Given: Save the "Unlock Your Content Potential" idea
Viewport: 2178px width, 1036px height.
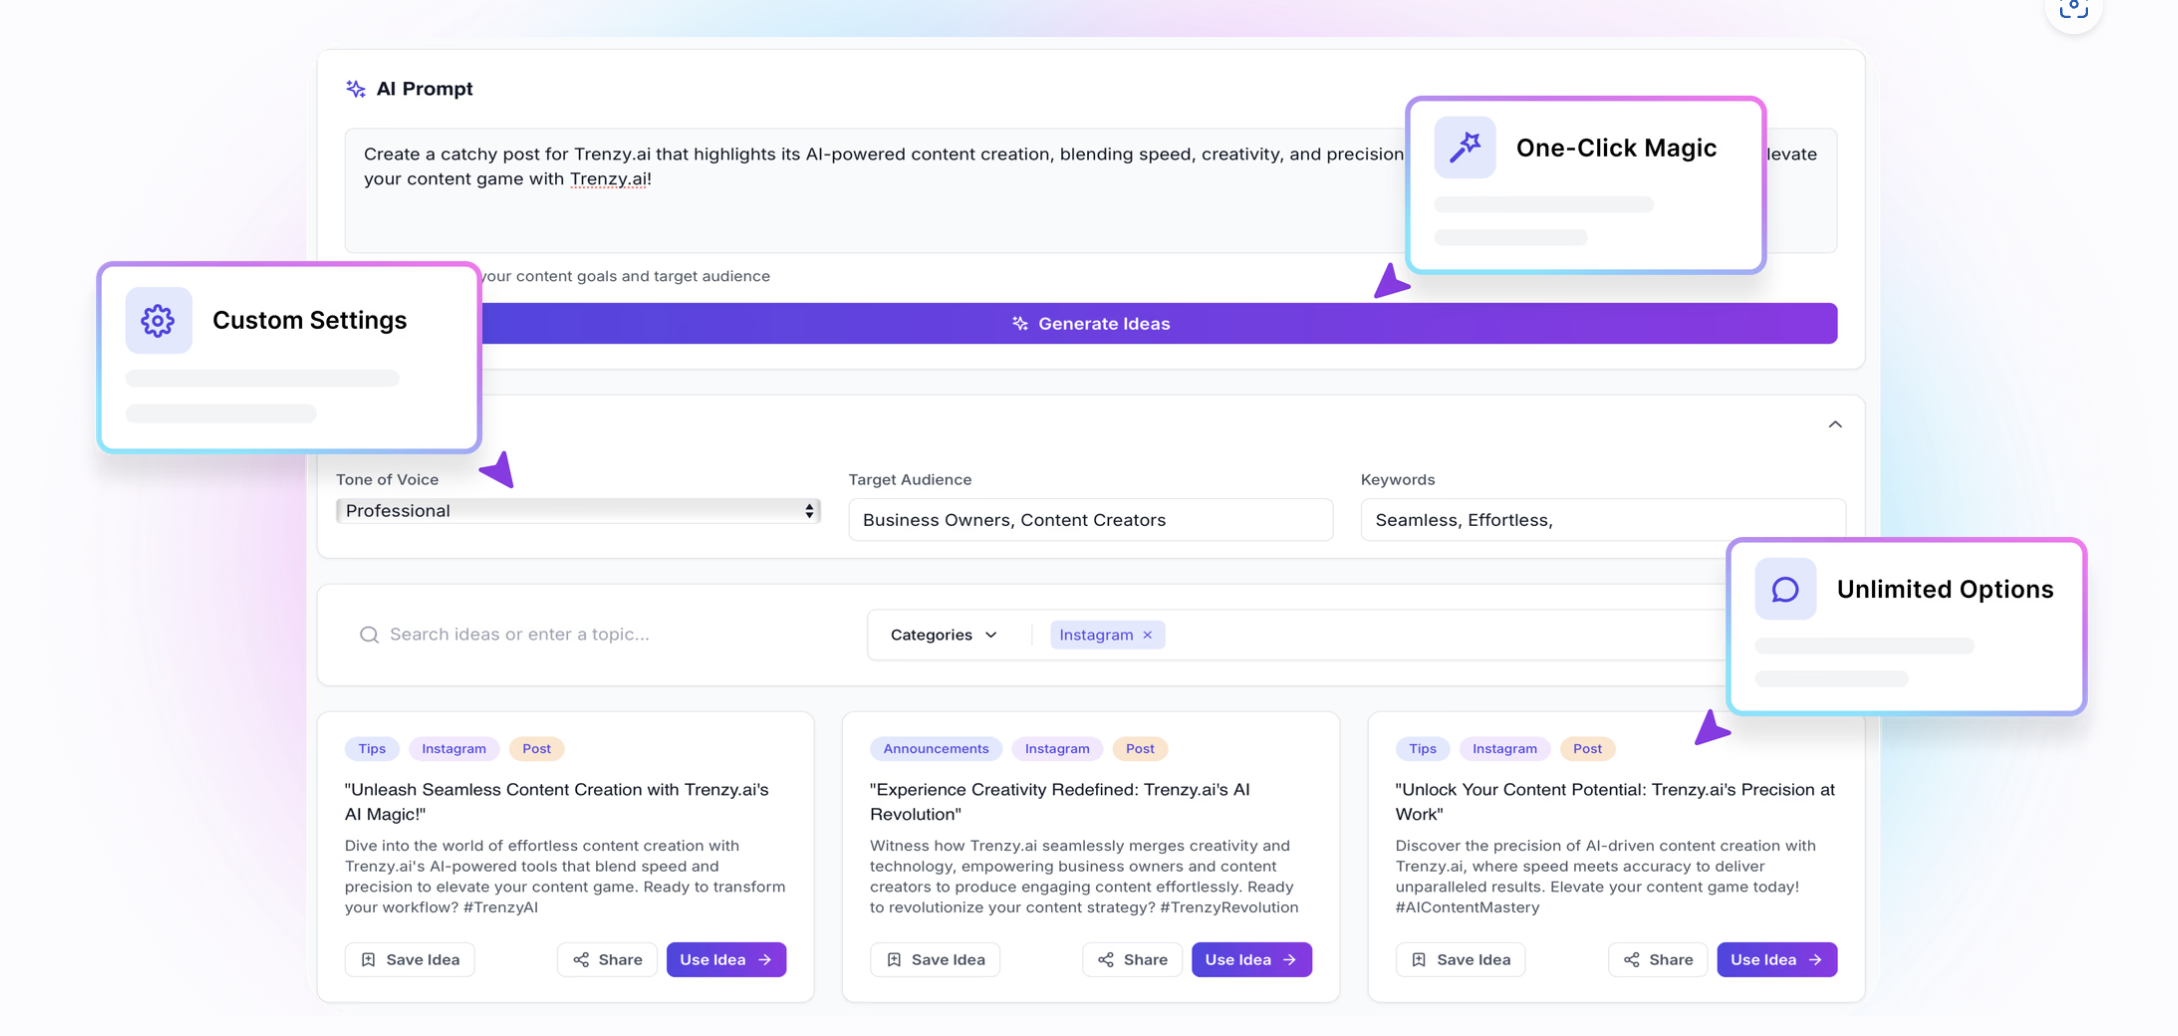Looking at the screenshot, I should [x=1460, y=960].
